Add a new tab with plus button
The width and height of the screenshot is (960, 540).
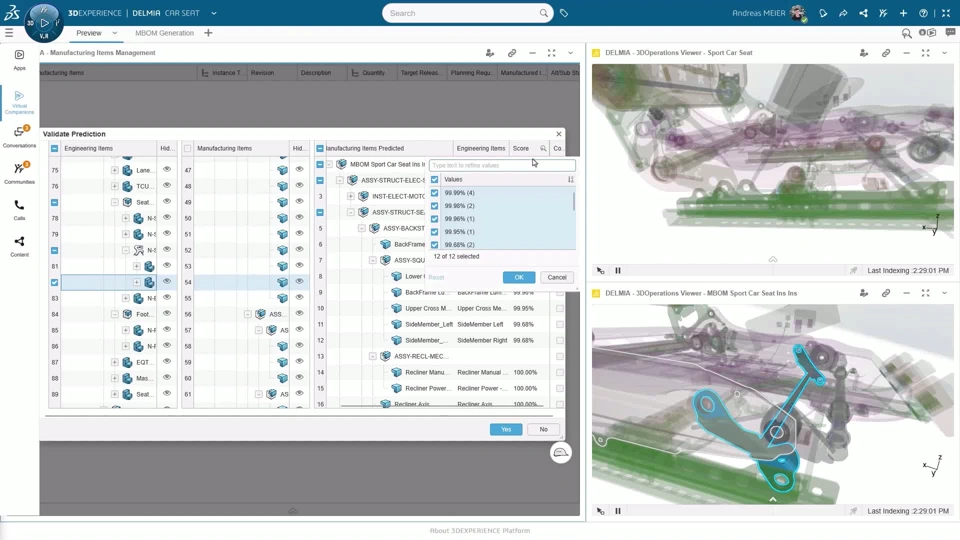tap(208, 33)
